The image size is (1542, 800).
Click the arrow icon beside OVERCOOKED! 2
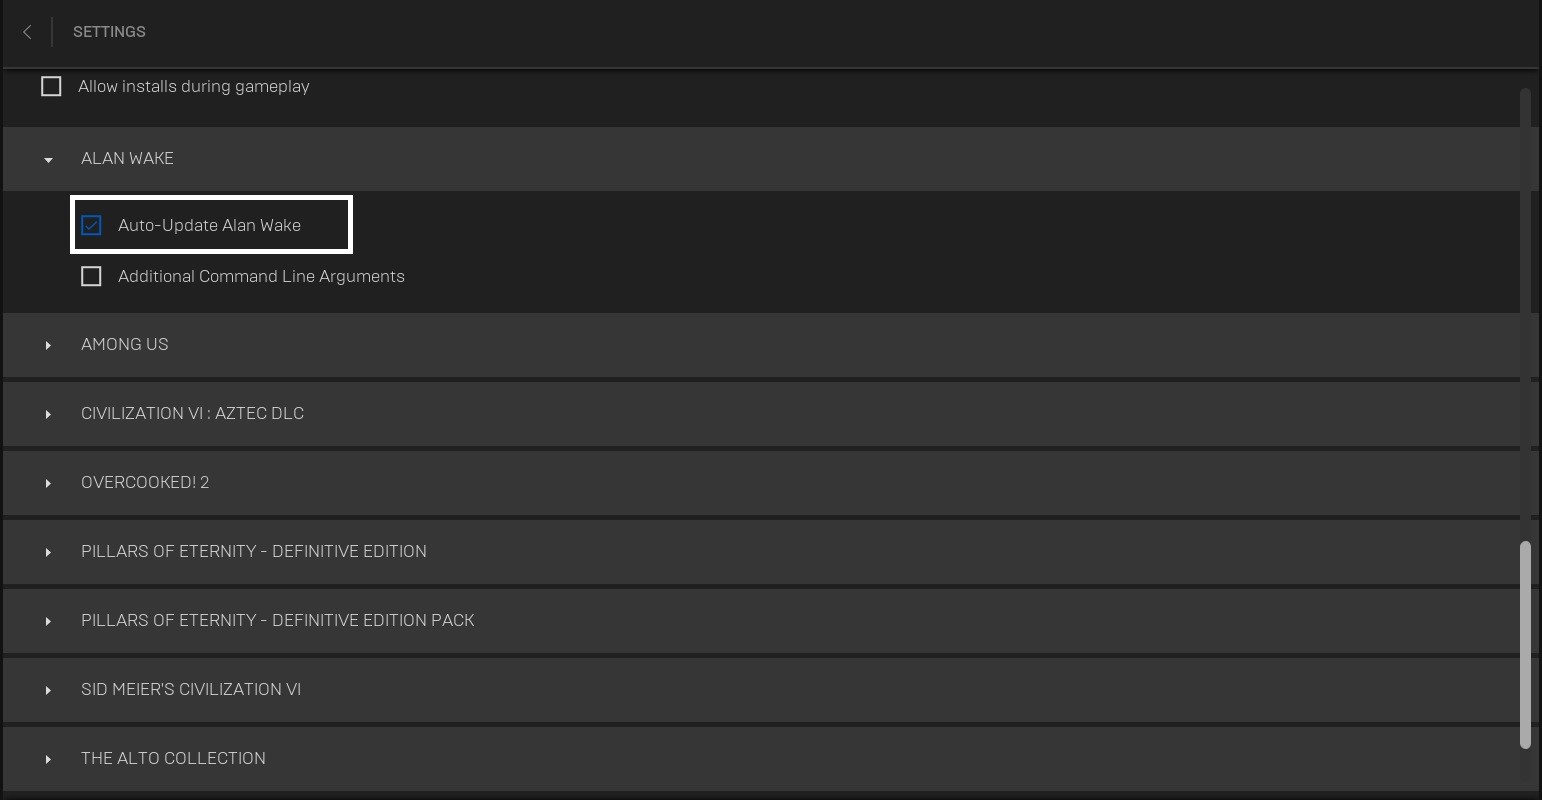click(48, 482)
